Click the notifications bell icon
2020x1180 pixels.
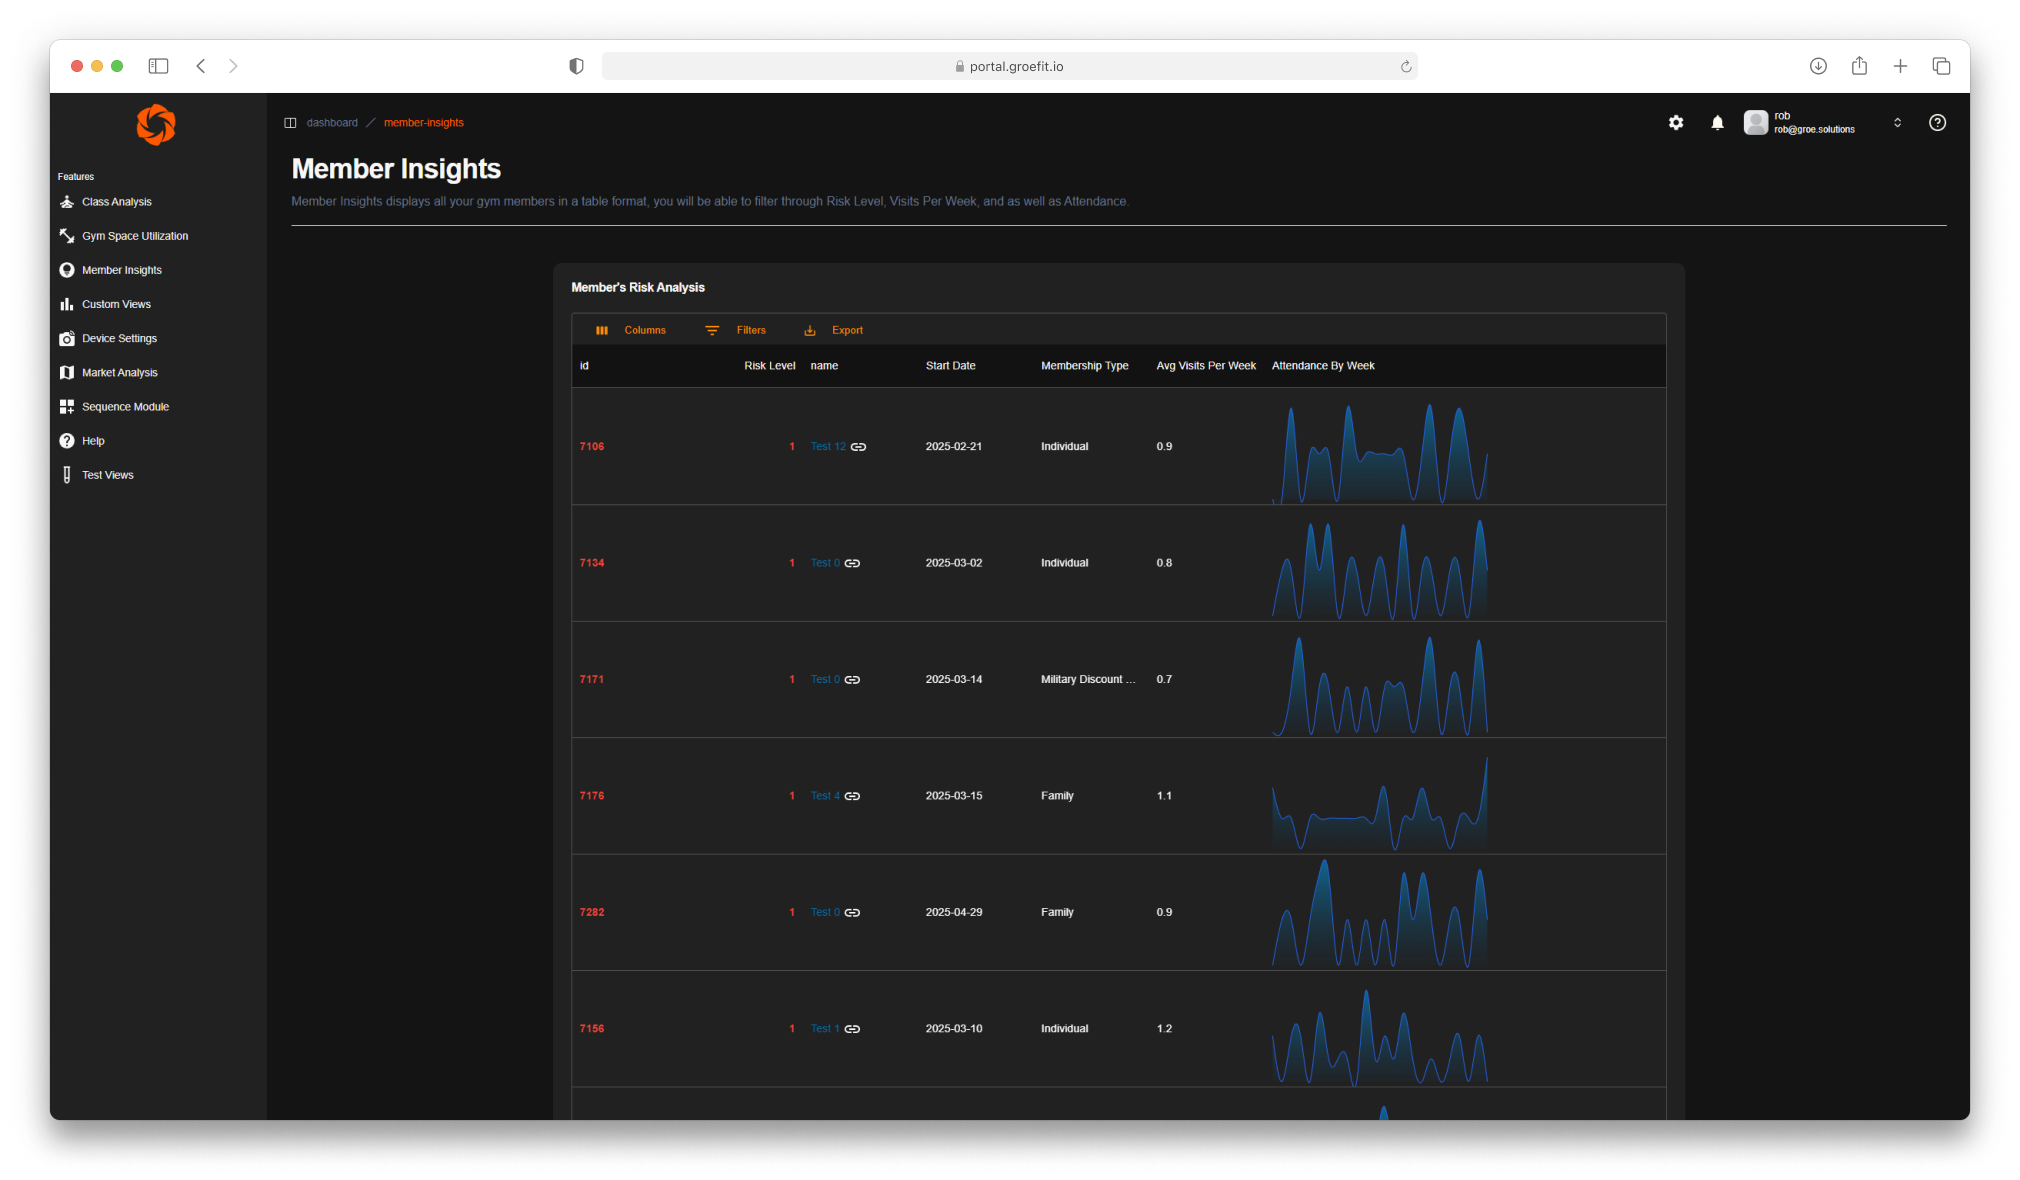pos(1717,123)
